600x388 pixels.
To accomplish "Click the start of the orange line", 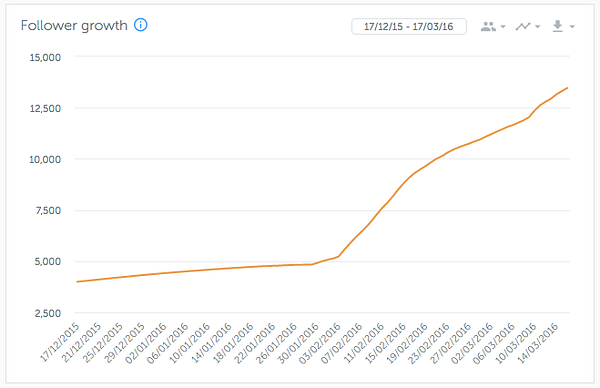I will click(x=77, y=282).
